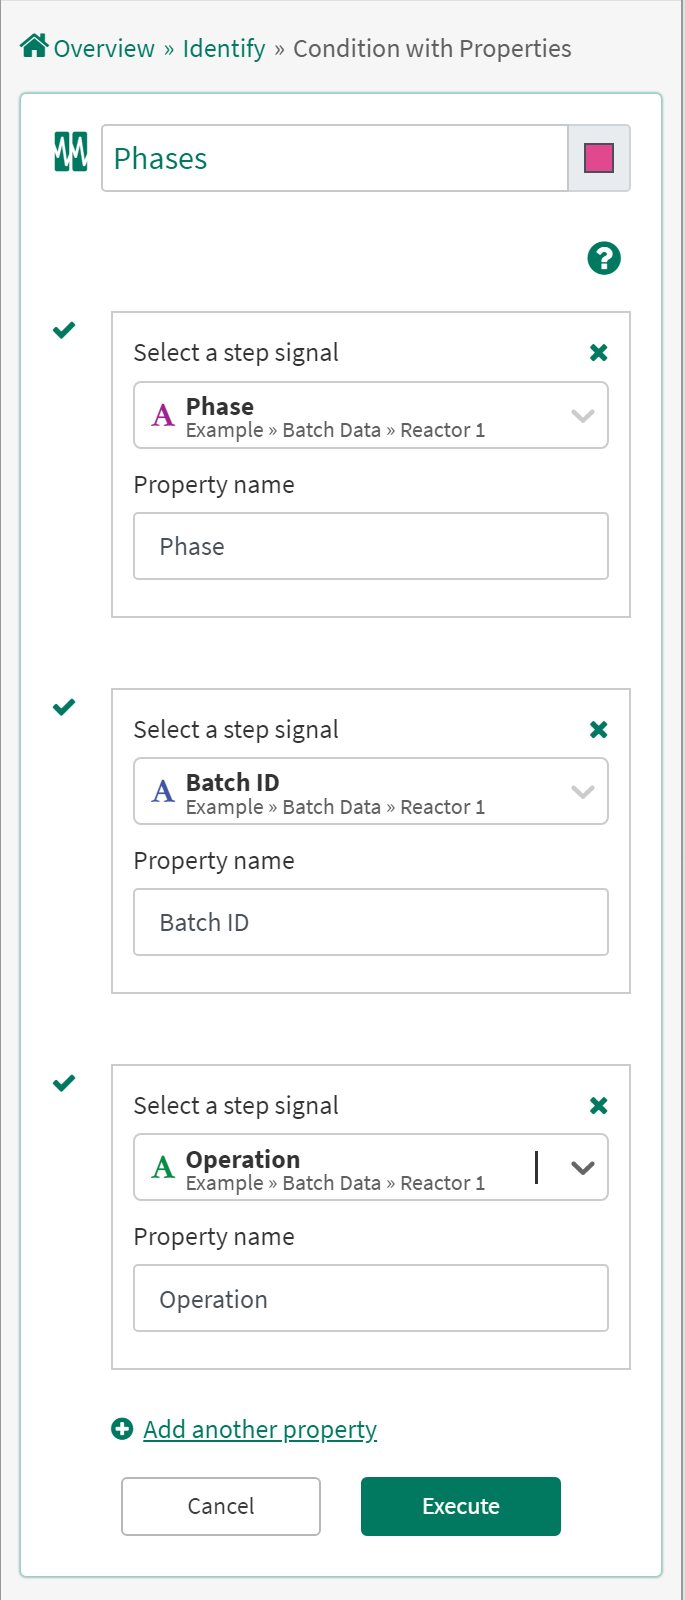Open the Batch ID signal selection dropdown

click(583, 791)
